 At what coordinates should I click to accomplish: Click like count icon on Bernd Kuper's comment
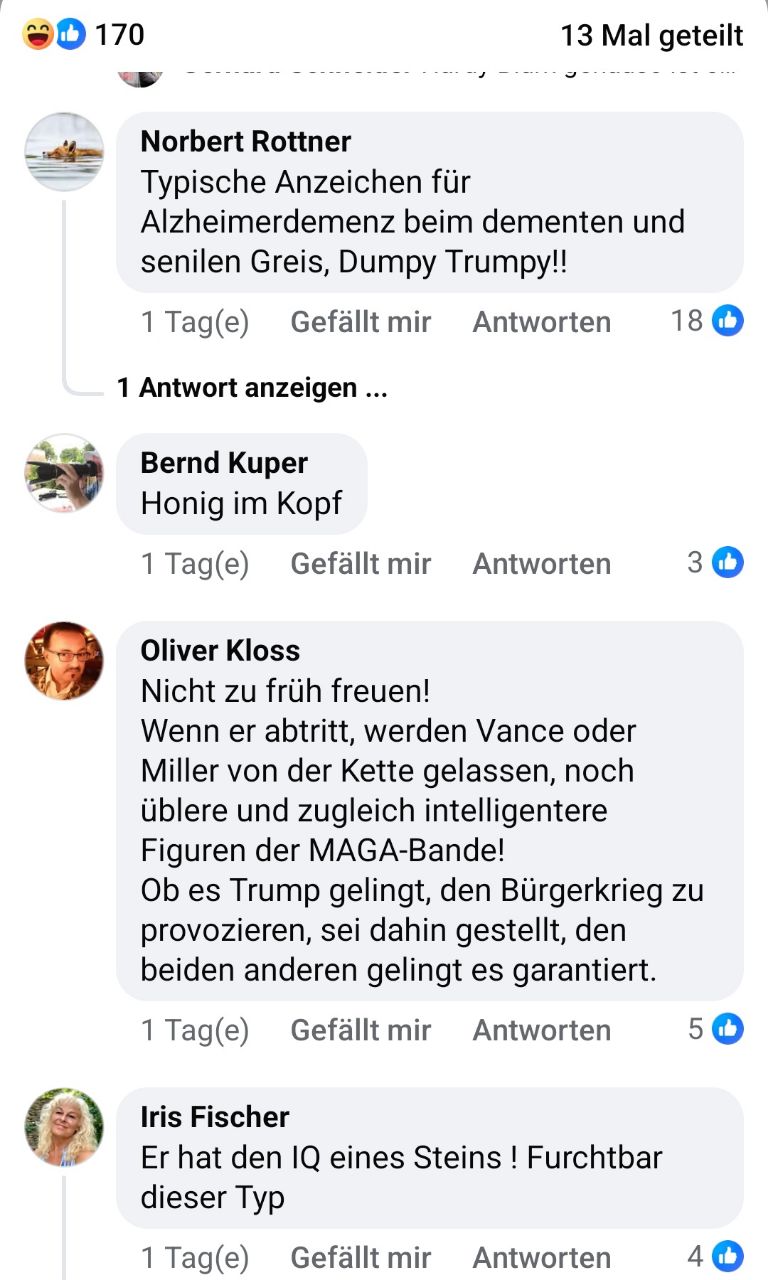click(728, 563)
